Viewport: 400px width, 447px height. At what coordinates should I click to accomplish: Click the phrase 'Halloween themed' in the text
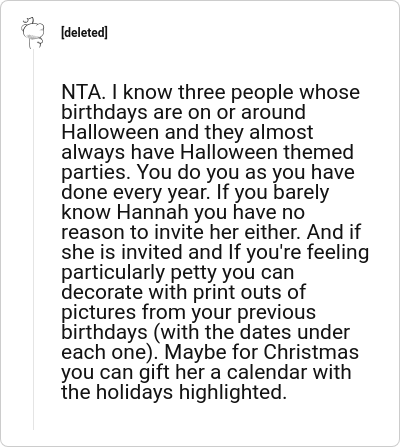pos(267,152)
